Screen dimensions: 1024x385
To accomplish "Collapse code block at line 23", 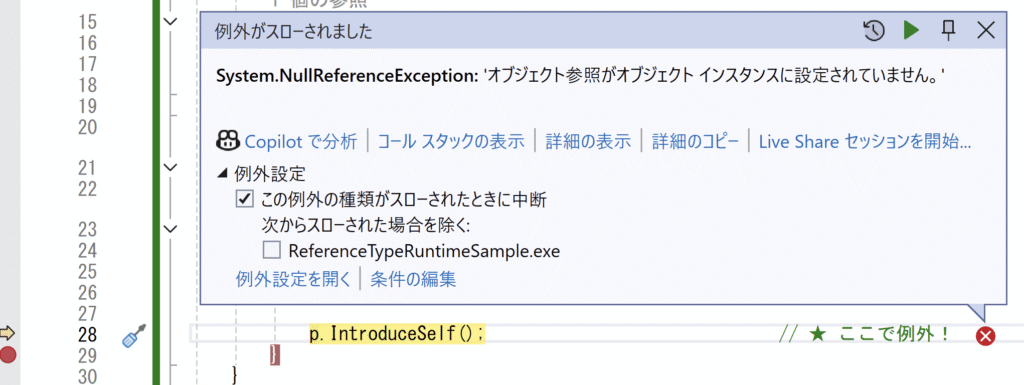I will (170, 229).
